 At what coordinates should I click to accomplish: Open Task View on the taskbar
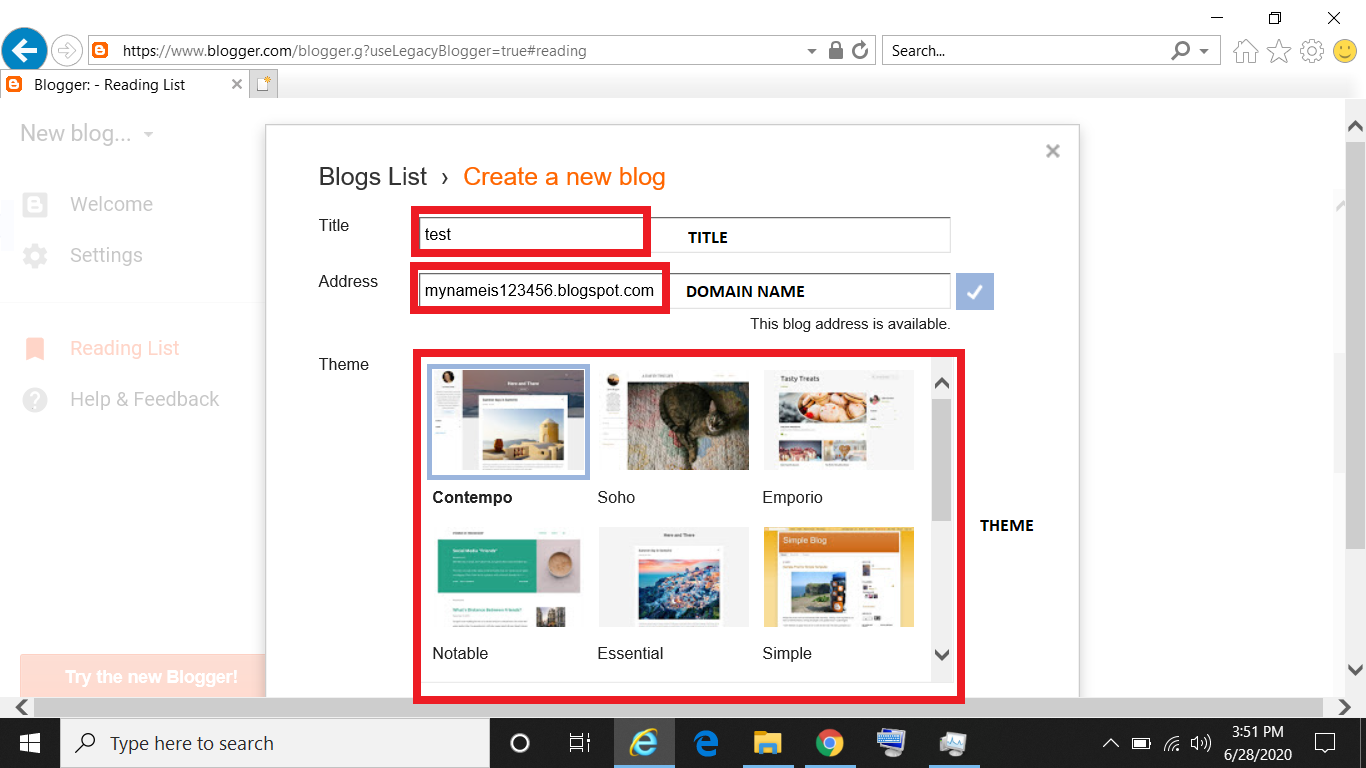579,743
